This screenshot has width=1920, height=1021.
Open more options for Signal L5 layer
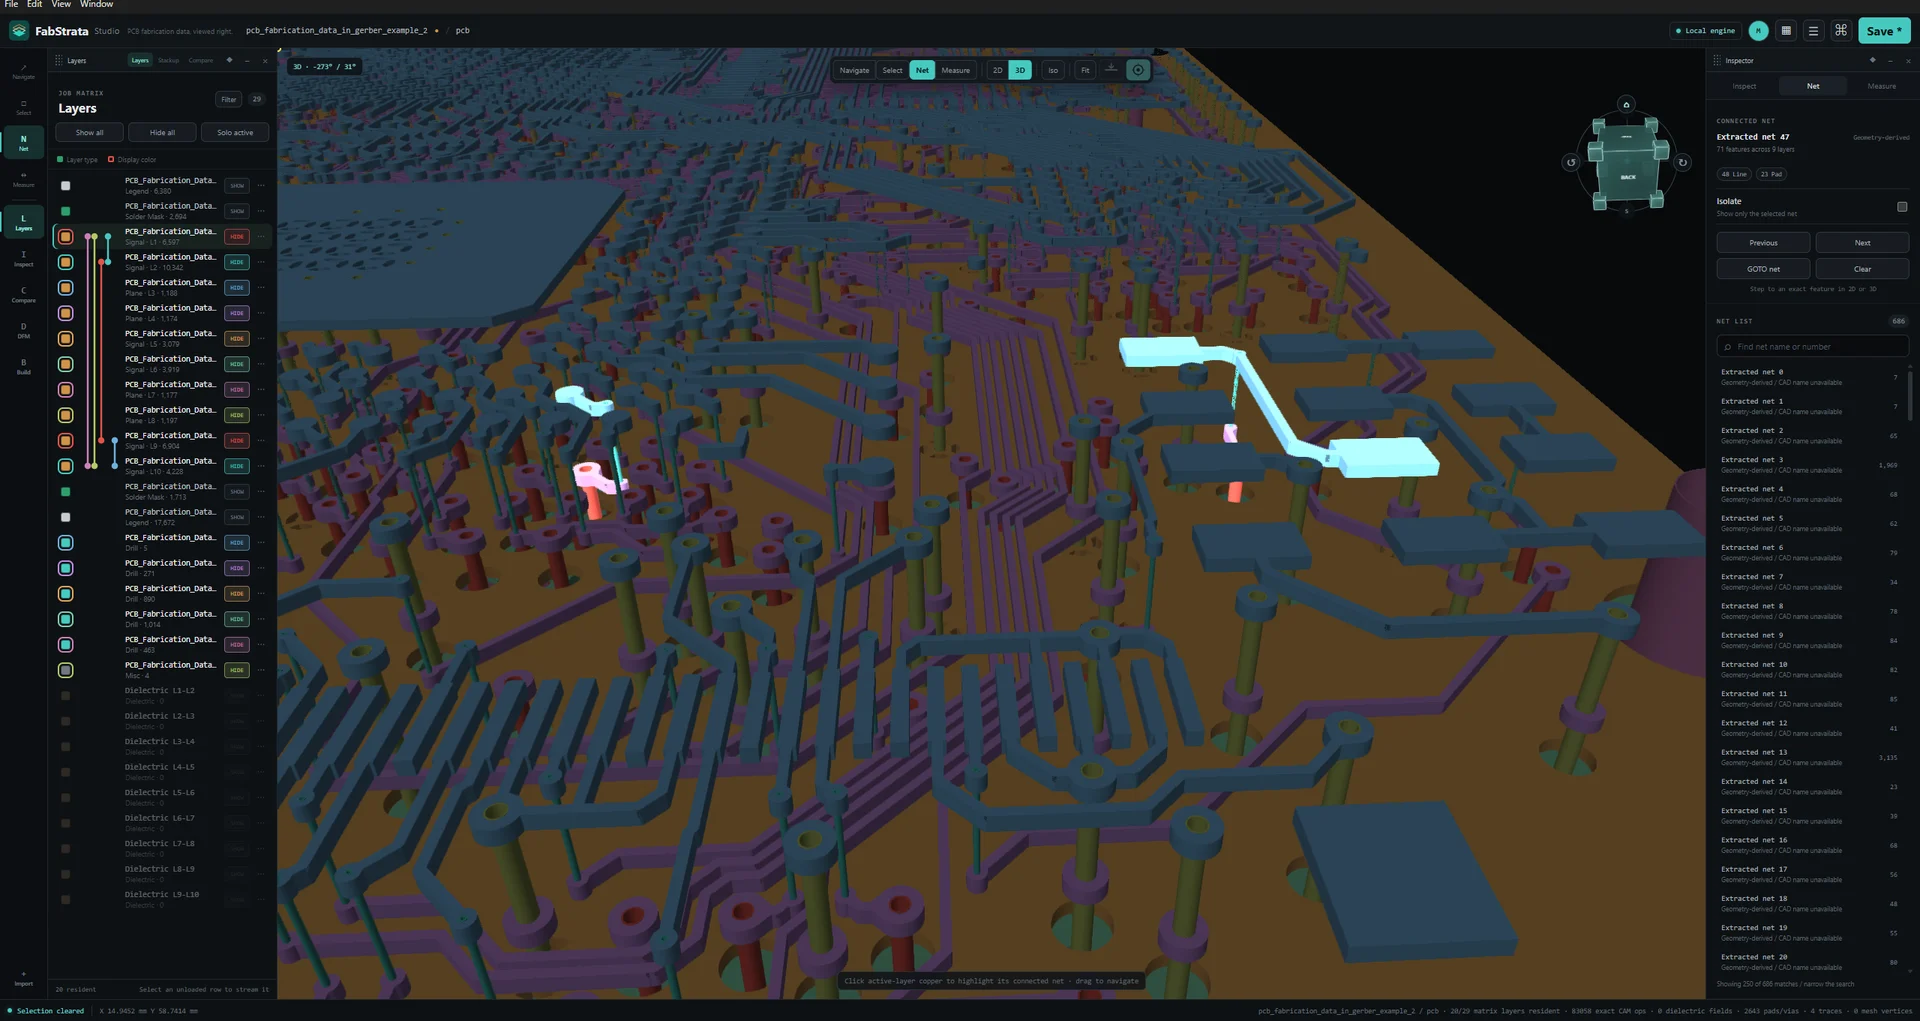click(x=261, y=339)
